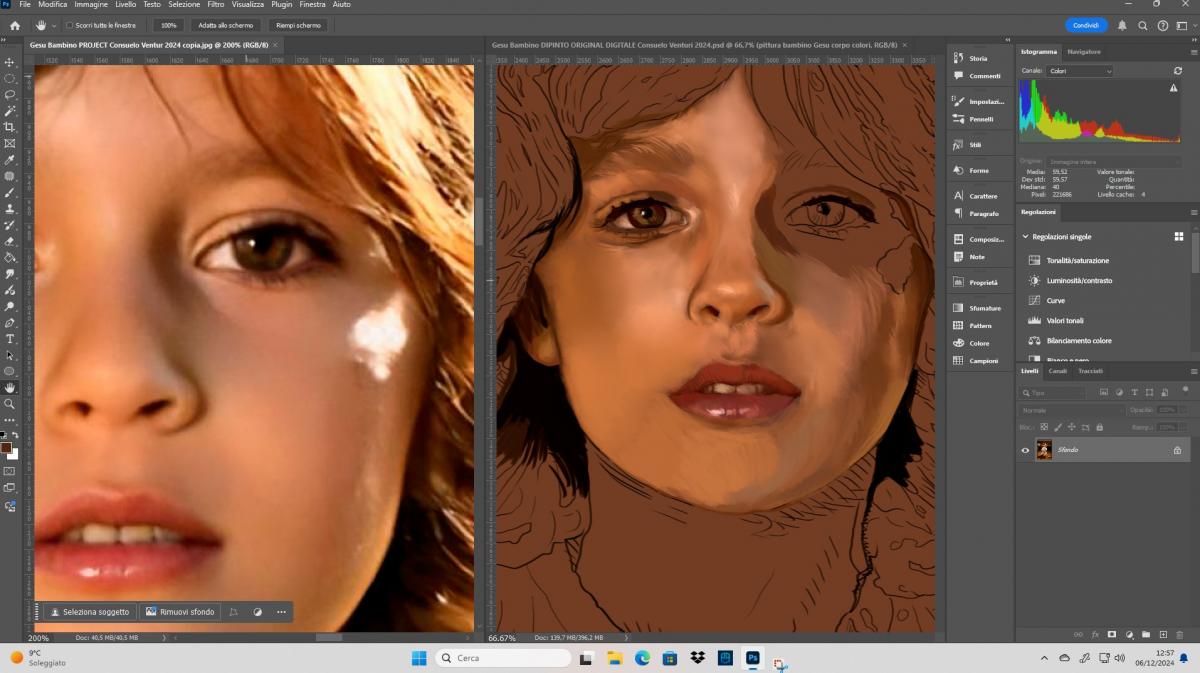Collapse Regolazioni singole section
This screenshot has height=673, width=1200.
[1025, 237]
